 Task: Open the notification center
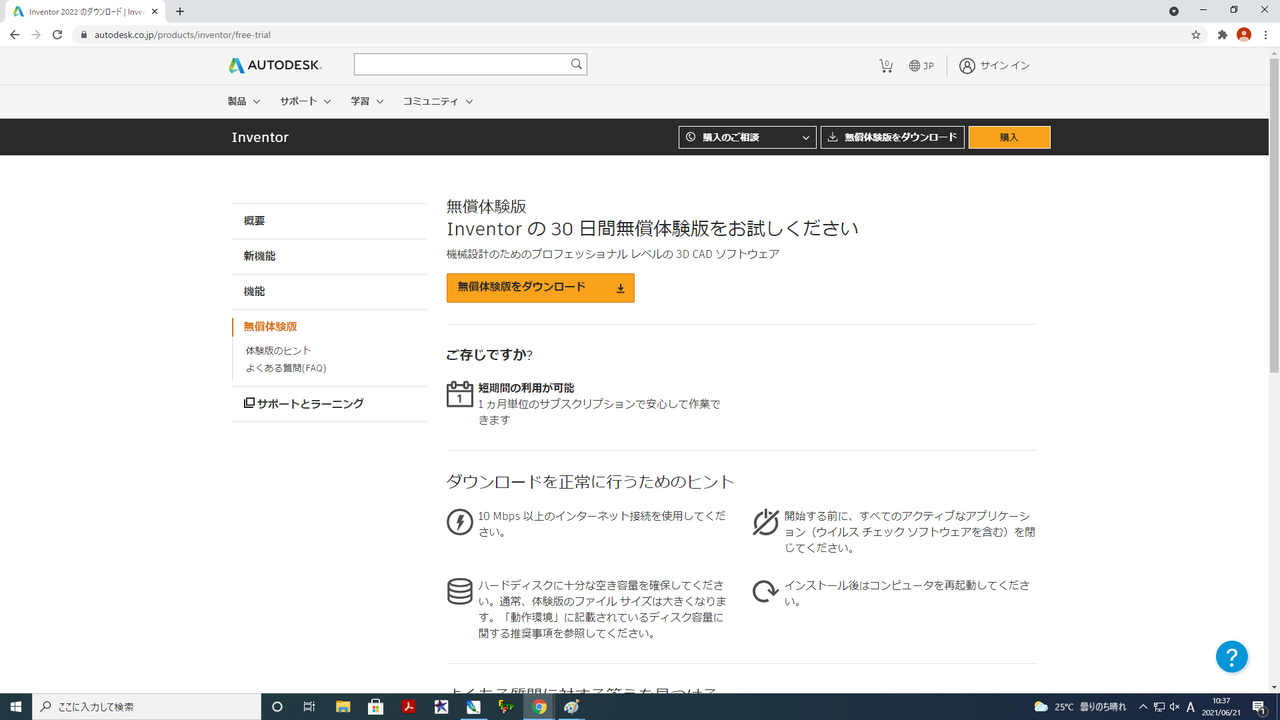(1259, 707)
